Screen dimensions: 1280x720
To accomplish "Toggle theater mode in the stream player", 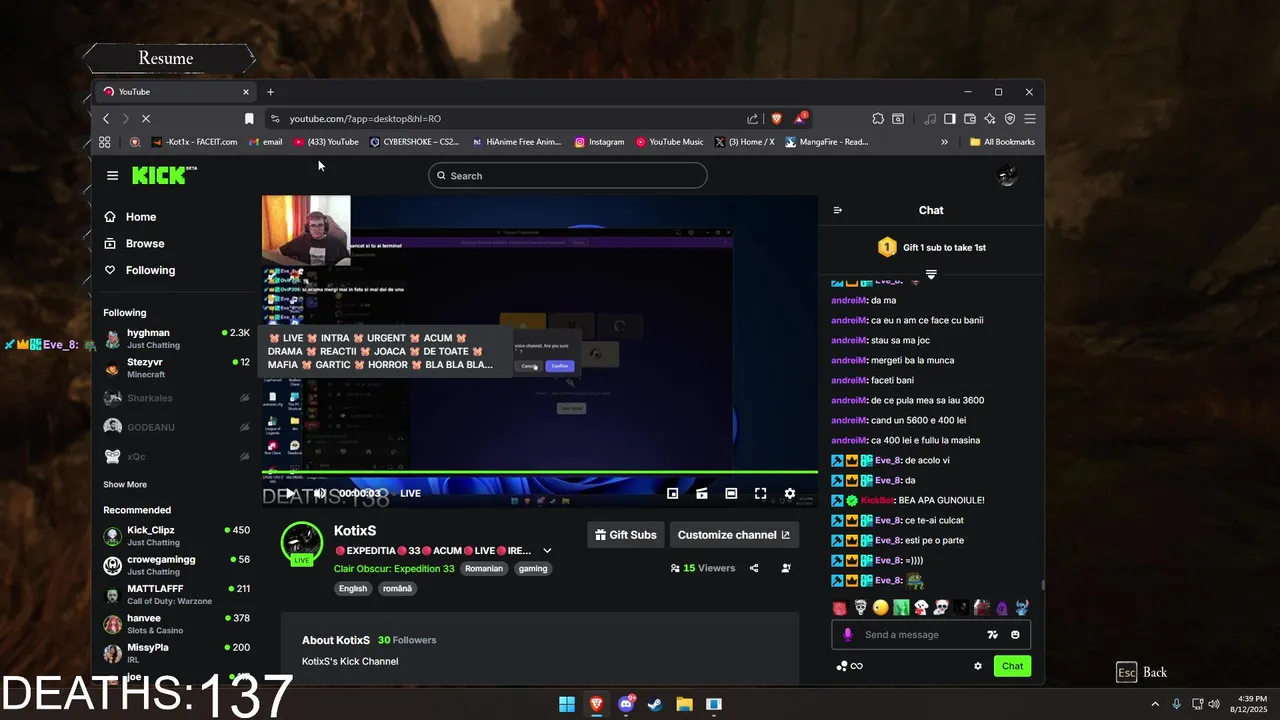I will point(731,493).
